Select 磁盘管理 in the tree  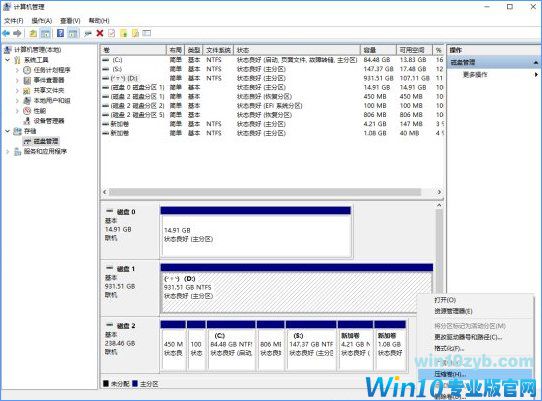[x=46, y=141]
